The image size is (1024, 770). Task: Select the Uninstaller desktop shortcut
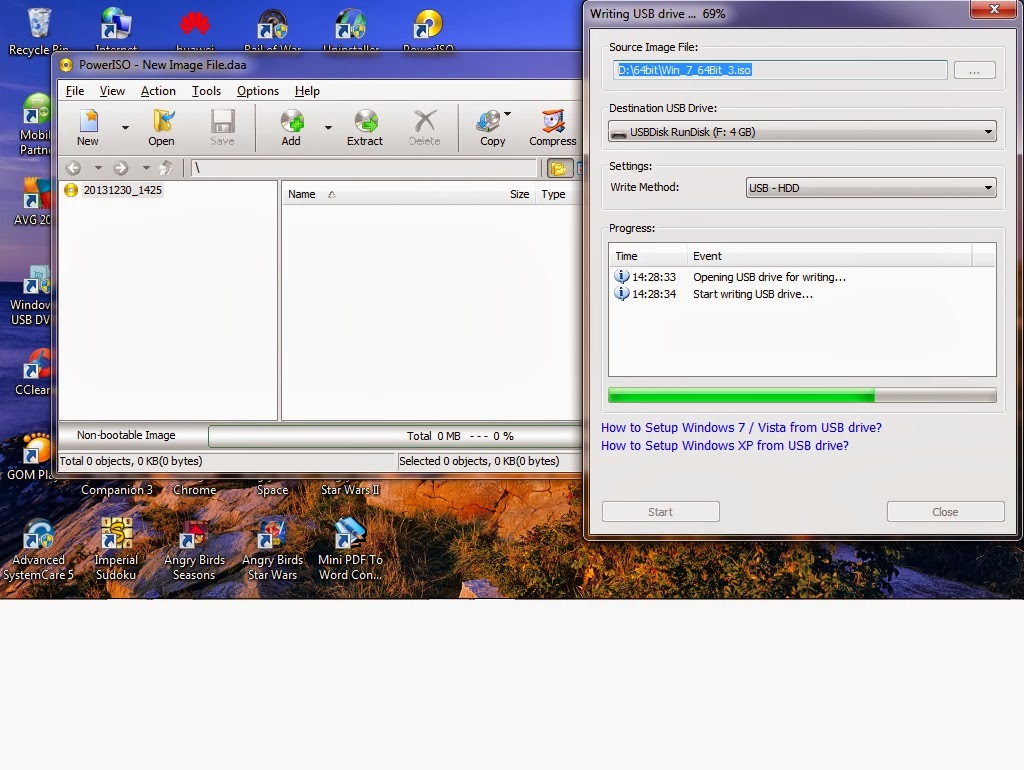pyautogui.click(x=351, y=31)
